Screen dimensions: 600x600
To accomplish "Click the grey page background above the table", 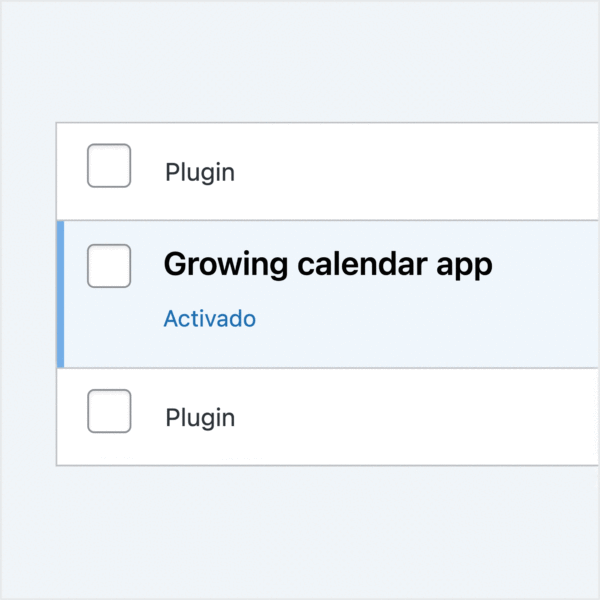I will coord(300,60).
